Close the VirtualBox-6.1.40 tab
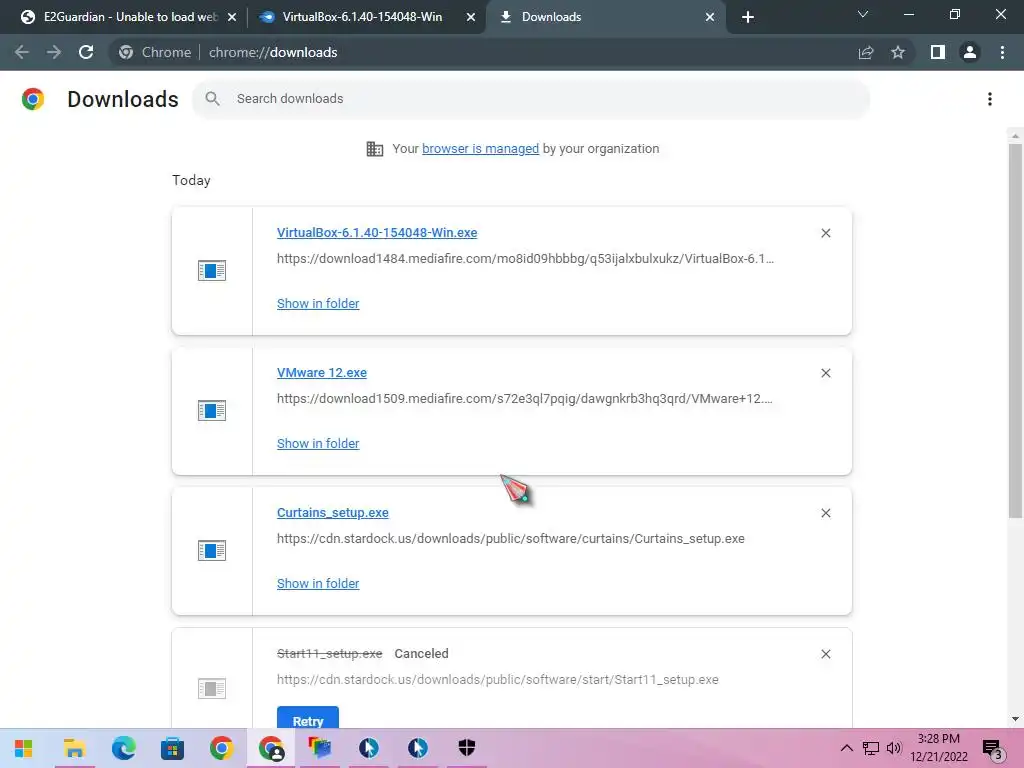Image resolution: width=1024 pixels, height=768 pixels. [x=471, y=17]
